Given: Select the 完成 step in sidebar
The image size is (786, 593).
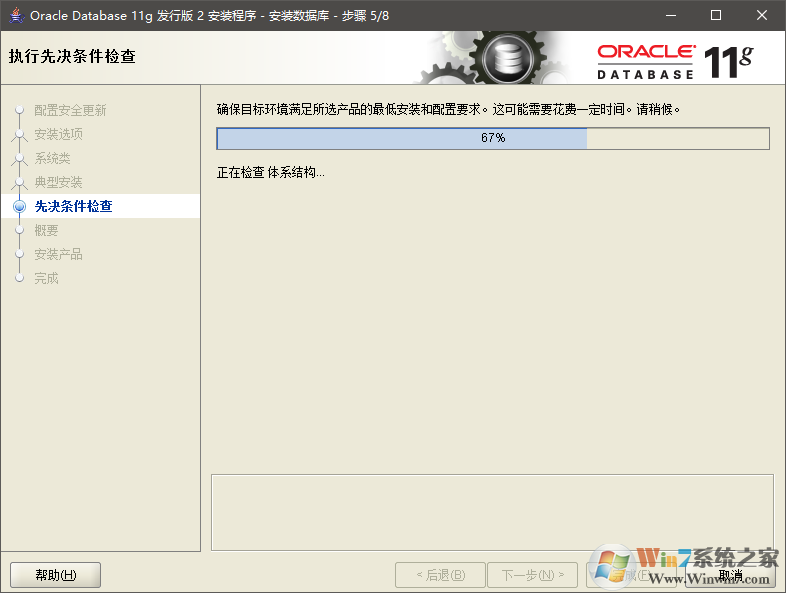Looking at the screenshot, I should pos(46,278).
